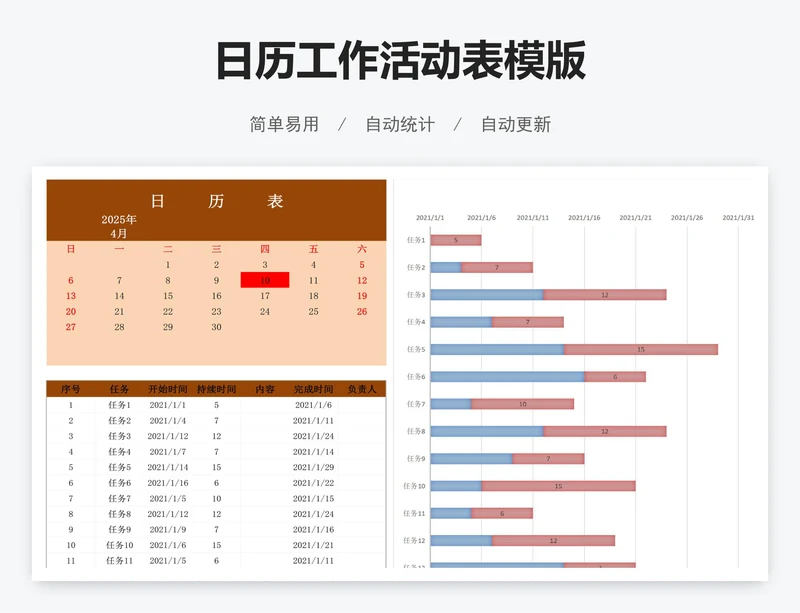Select calendar day 27 in red

[71, 327]
